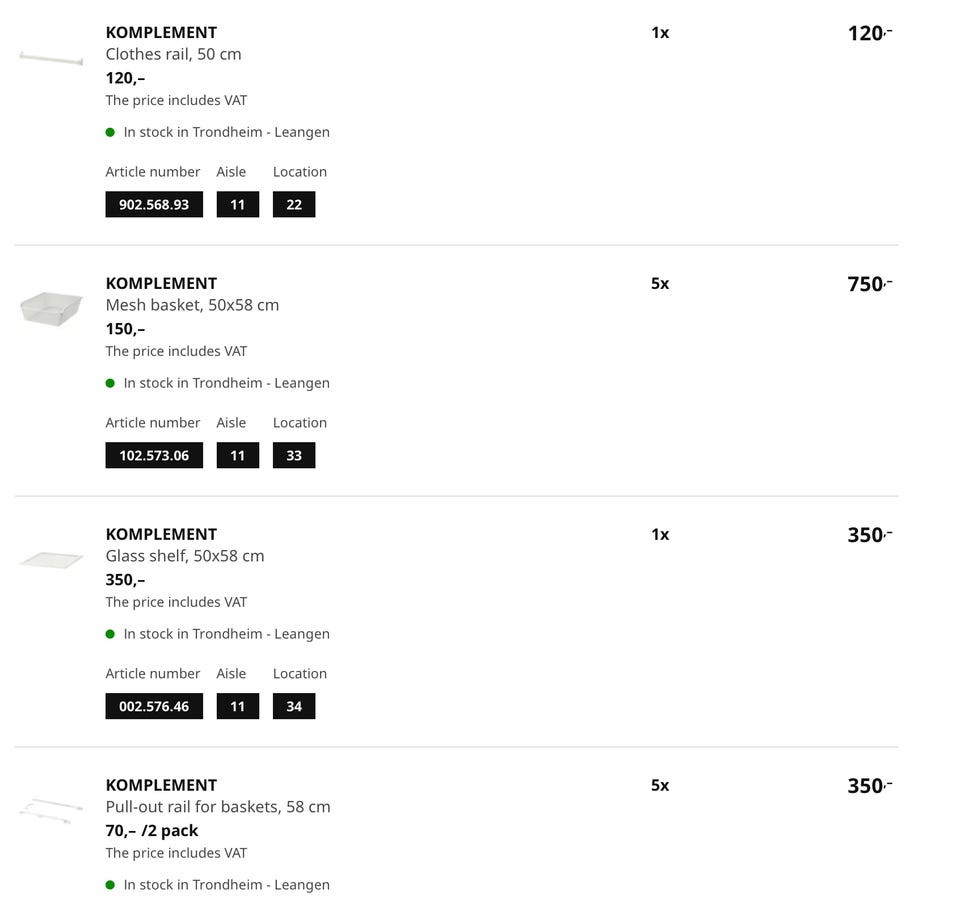Click the green stock dot for Glass shelf
Image resolution: width=960 pixels, height=898 pixels.
(x=110, y=634)
